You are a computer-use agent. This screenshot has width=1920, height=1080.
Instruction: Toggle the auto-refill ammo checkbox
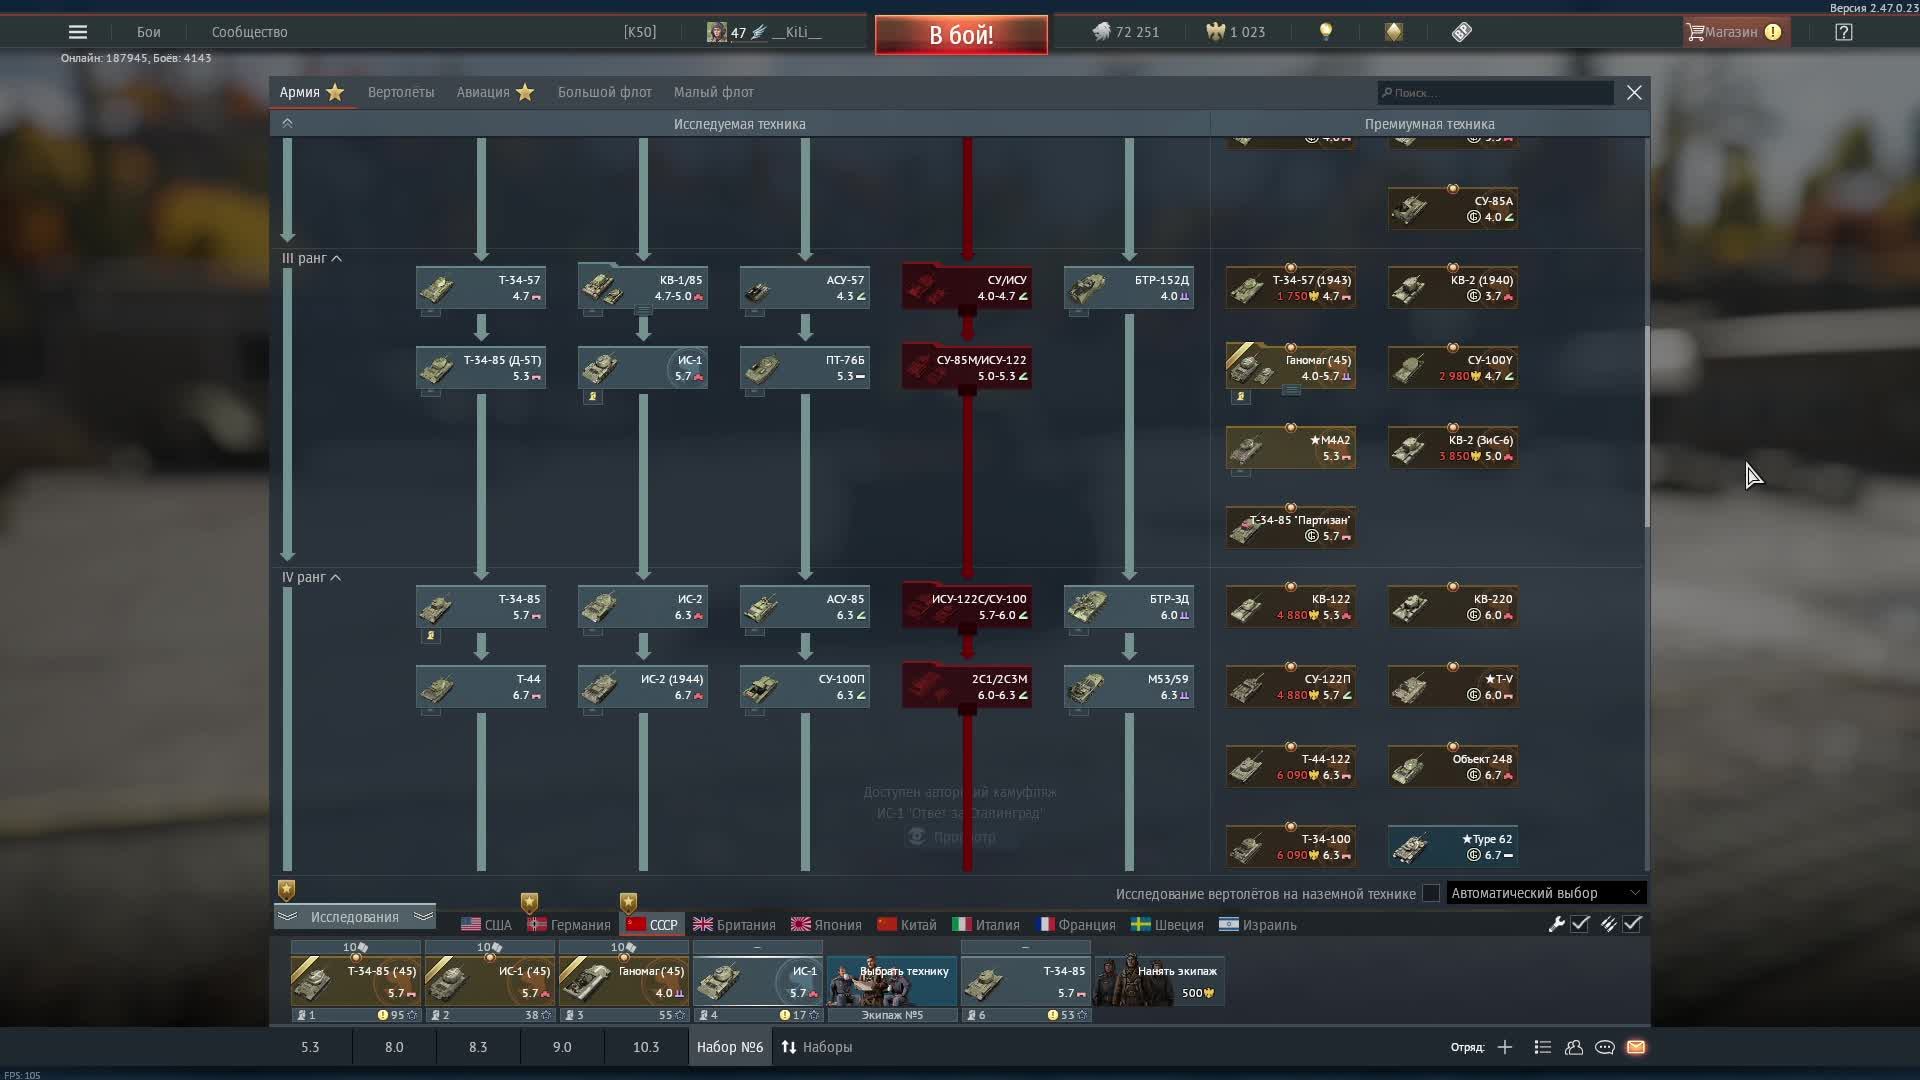(1632, 924)
